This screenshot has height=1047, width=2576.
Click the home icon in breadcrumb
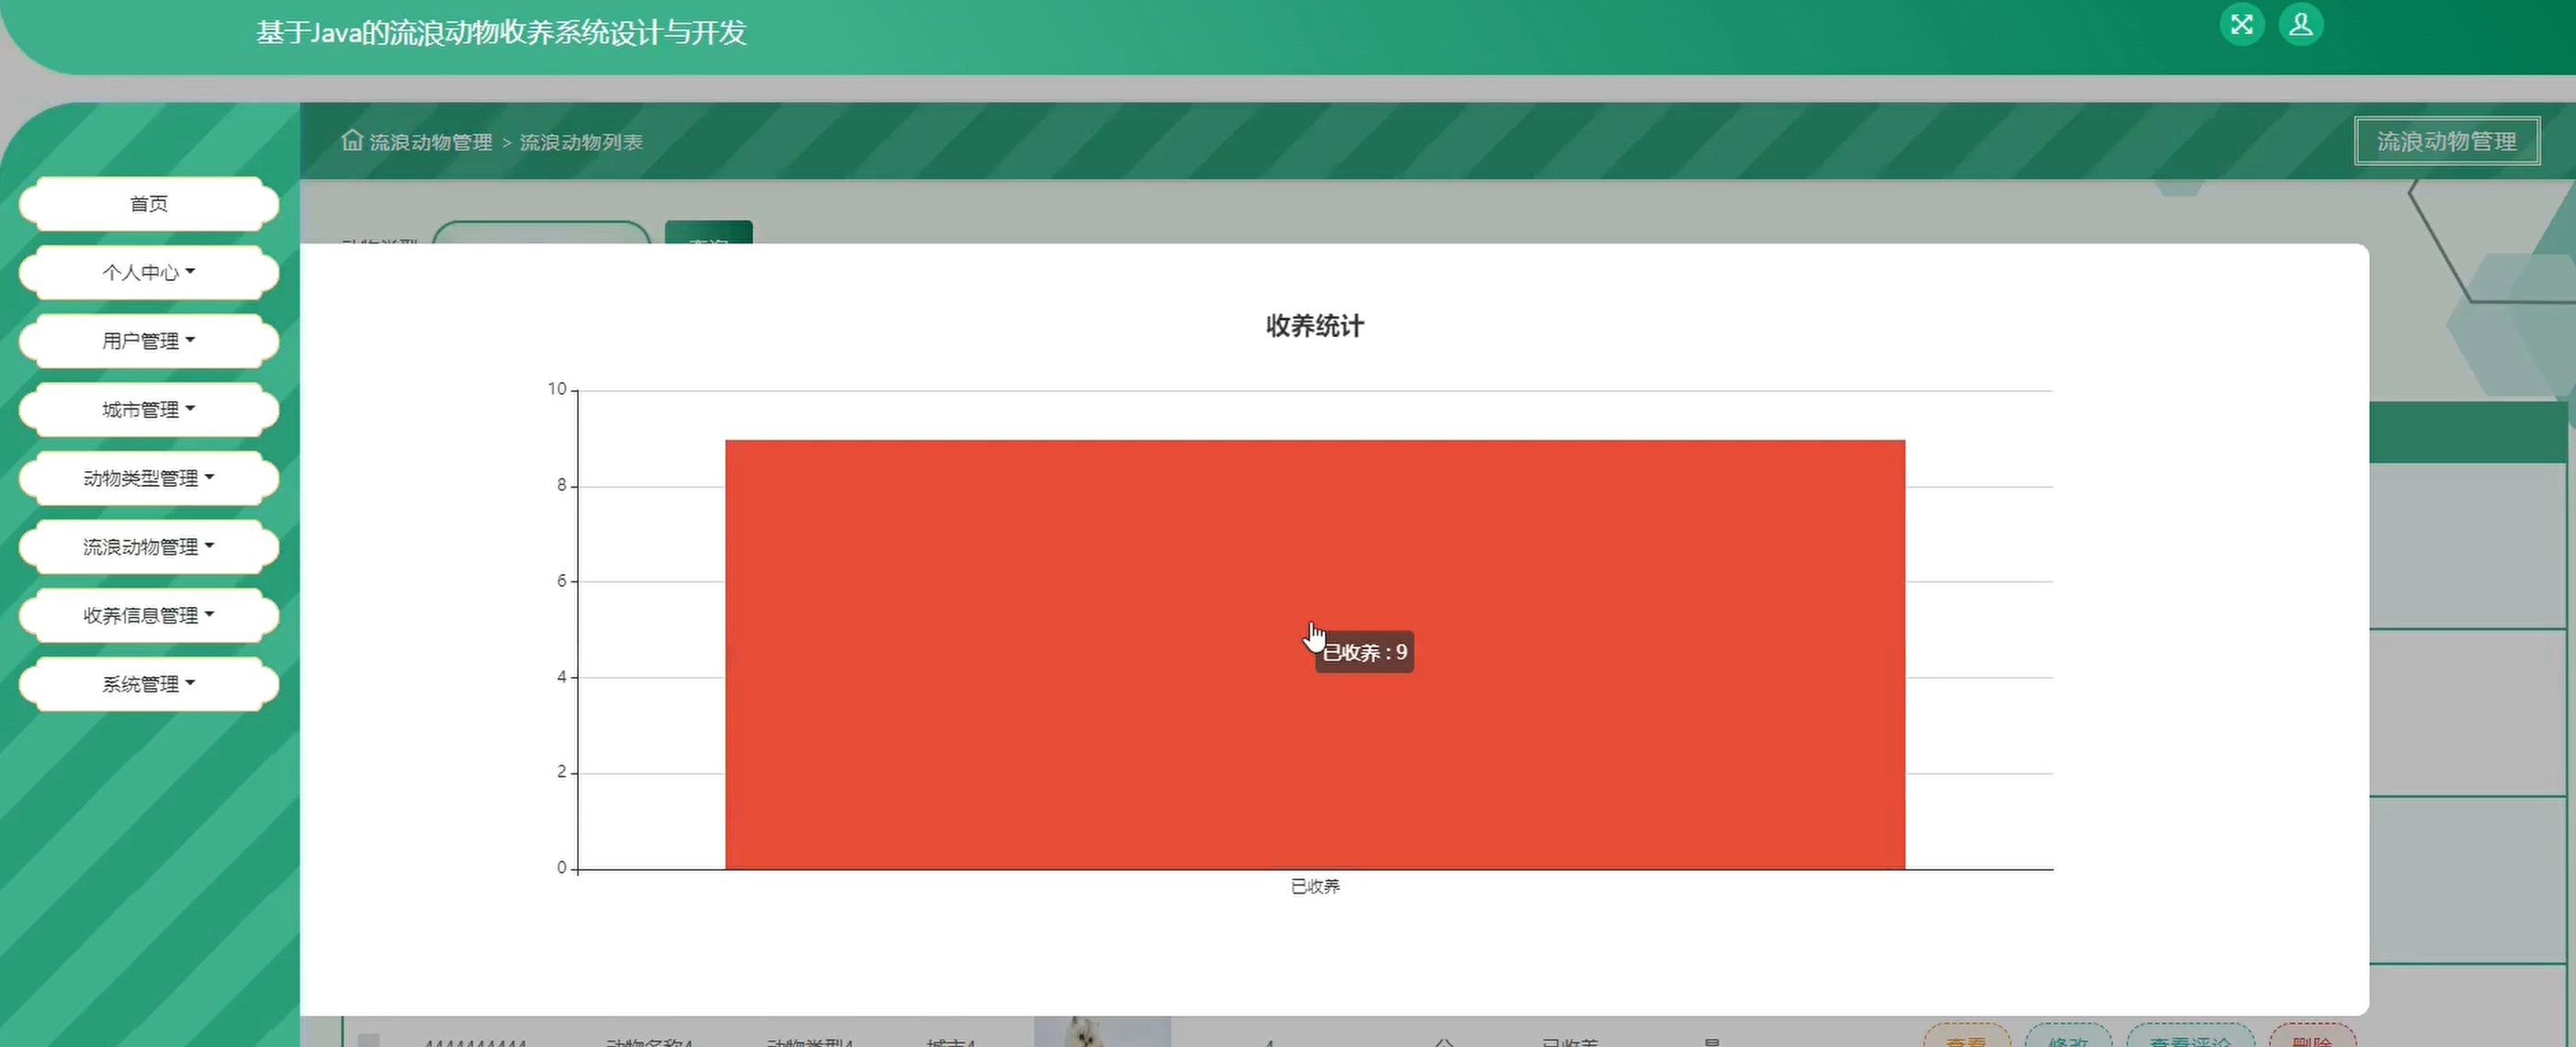(x=352, y=141)
